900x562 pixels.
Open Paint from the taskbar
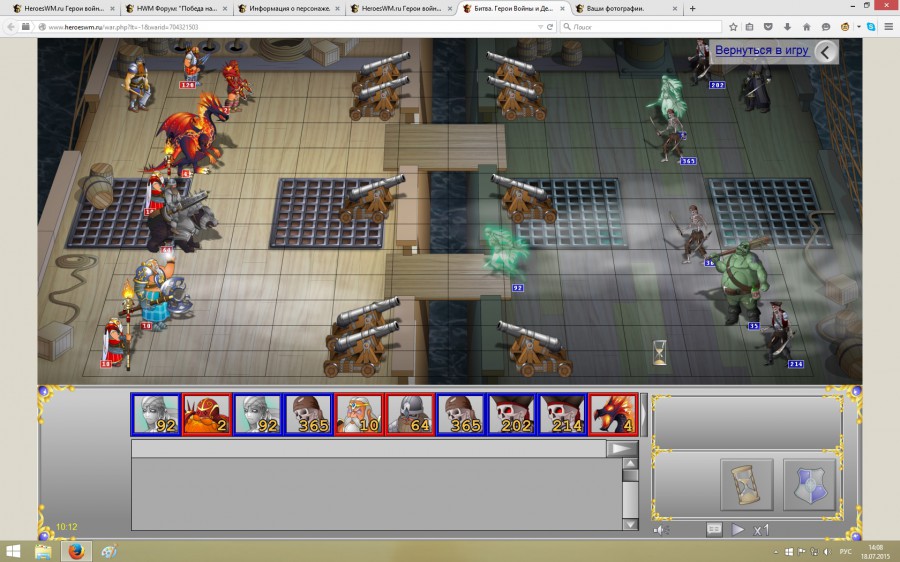point(109,552)
